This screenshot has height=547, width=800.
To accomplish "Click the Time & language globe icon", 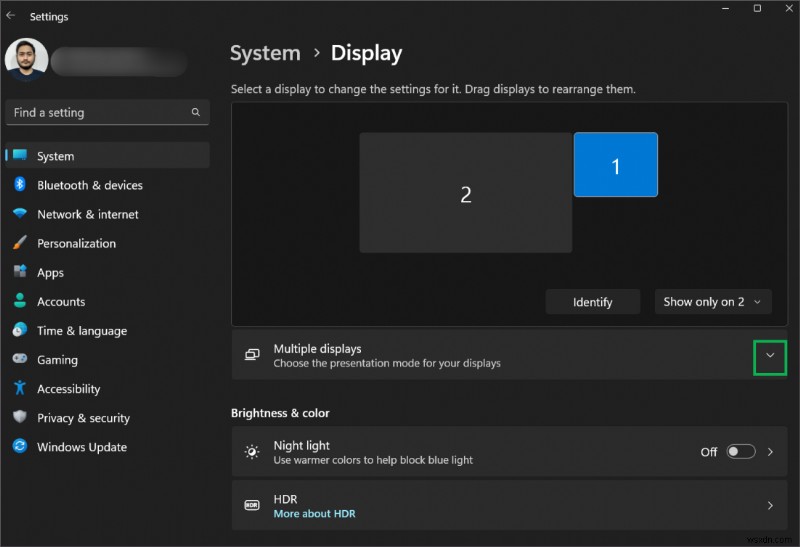I will click(20, 330).
